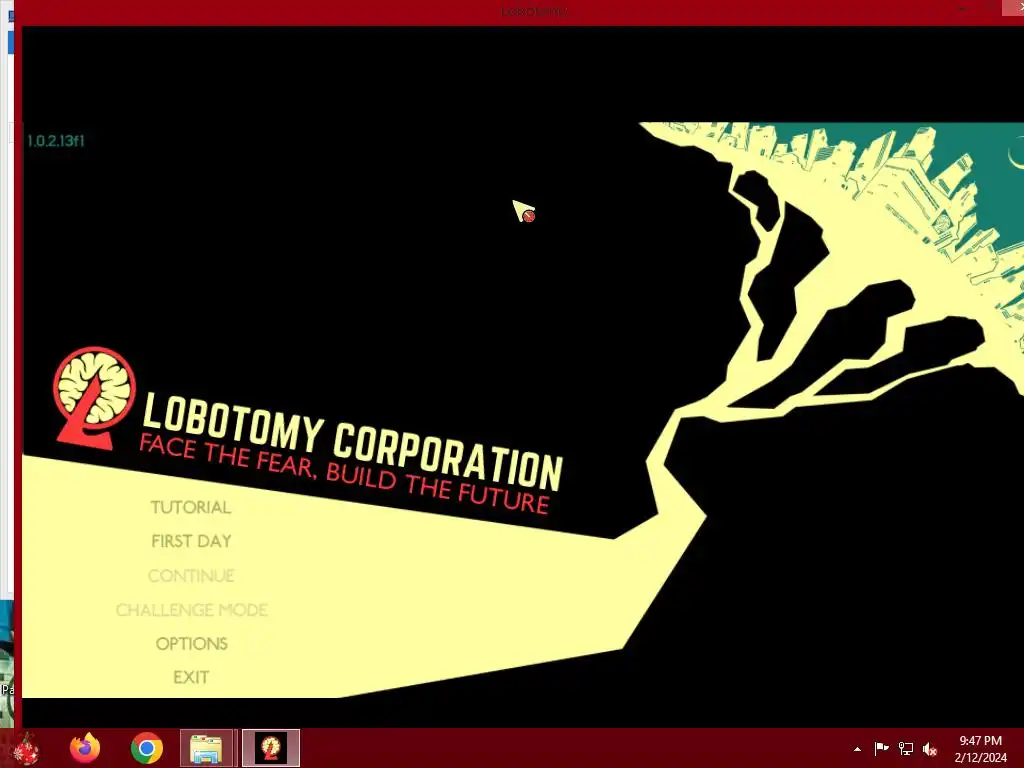Open Action Center flag icon
The height and width of the screenshot is (768, 1024).
coord(881,748)
